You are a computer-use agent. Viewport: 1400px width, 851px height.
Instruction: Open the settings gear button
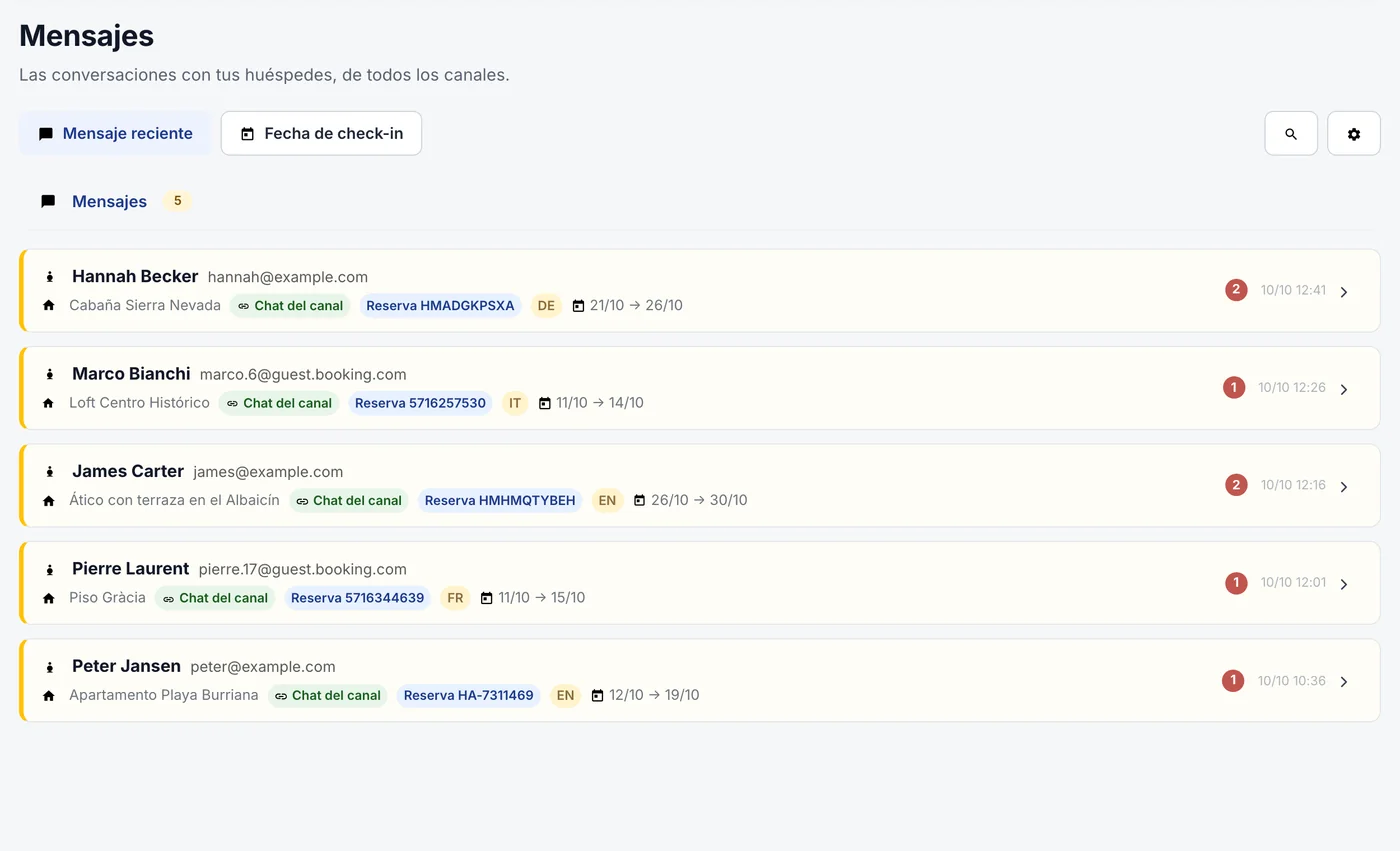[1354, 134]
